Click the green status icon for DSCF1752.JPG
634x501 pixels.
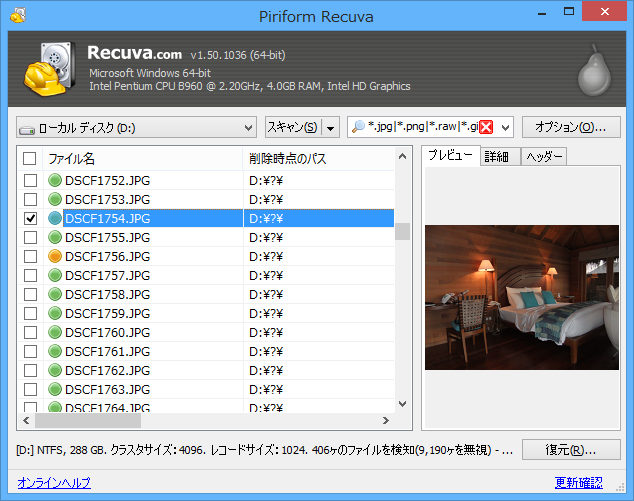pos(56,180)
